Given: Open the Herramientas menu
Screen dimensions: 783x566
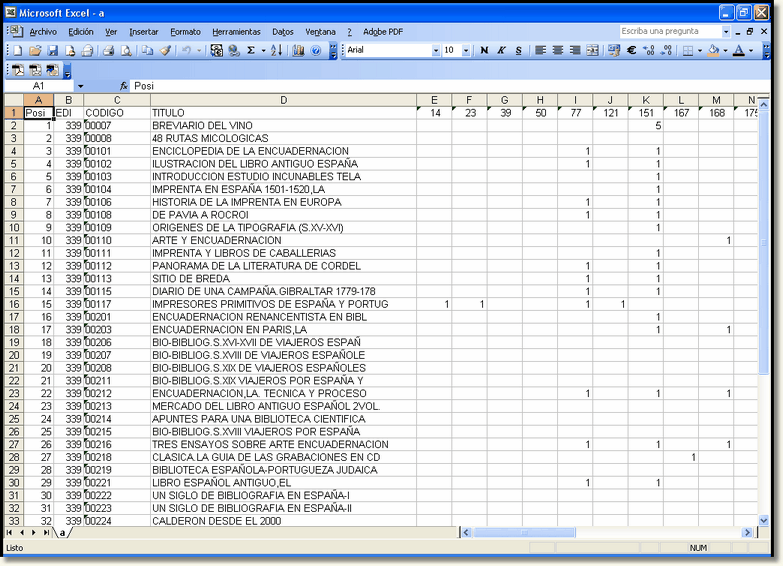Looking at the screenshot, I should (x=236, y=31).
